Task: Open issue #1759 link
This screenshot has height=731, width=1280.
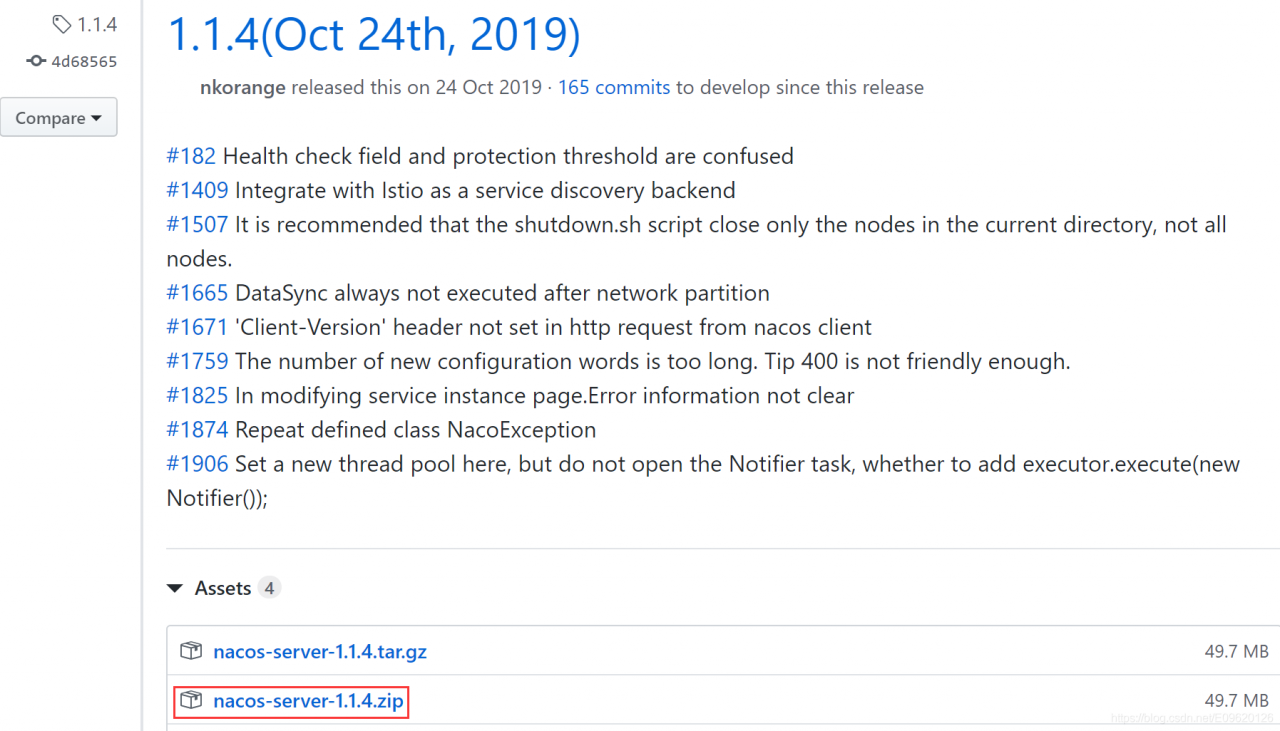Action: pos(197,361)
